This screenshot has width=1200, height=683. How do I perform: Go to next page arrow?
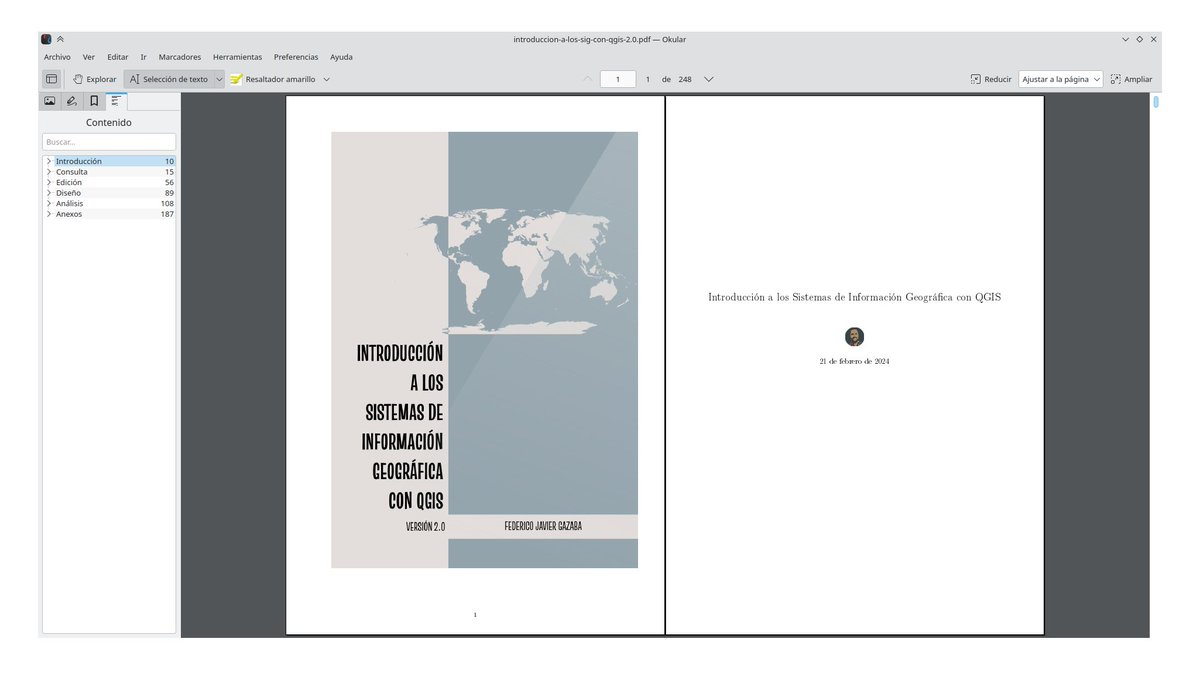pyautogui.click(x=709, y=79)
